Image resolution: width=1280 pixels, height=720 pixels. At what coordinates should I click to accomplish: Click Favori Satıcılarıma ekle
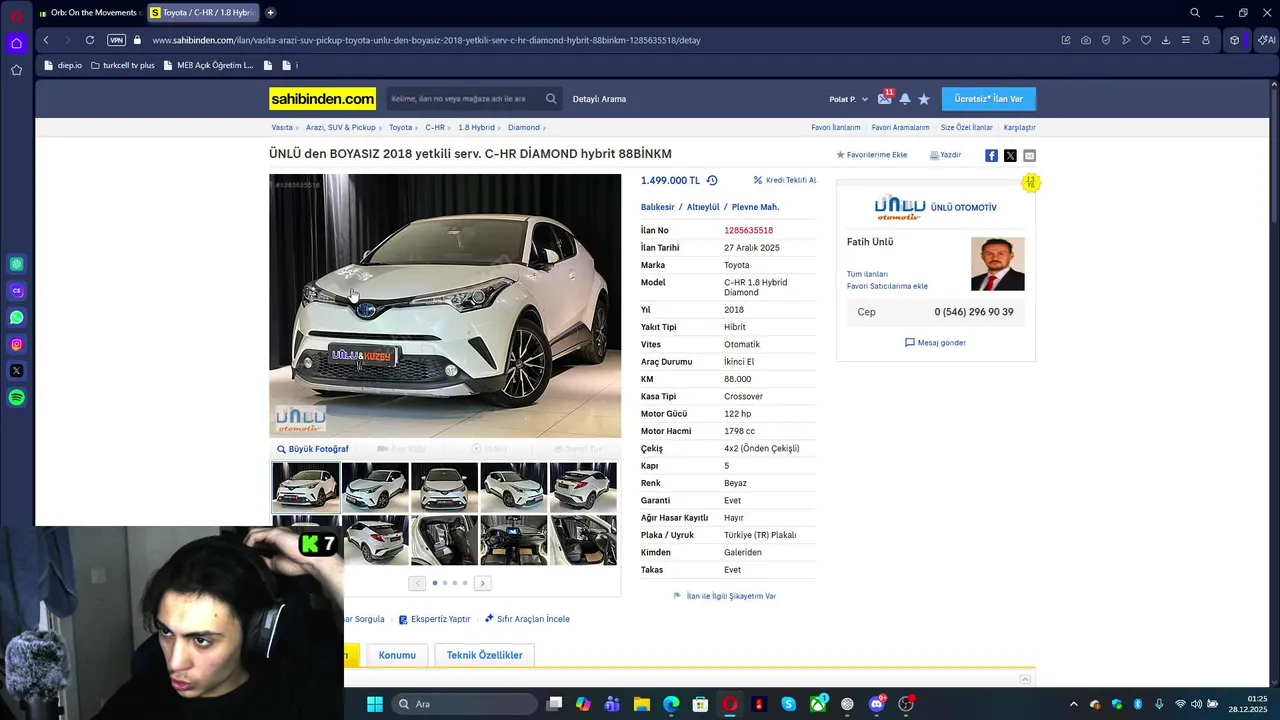coord(887,286)
